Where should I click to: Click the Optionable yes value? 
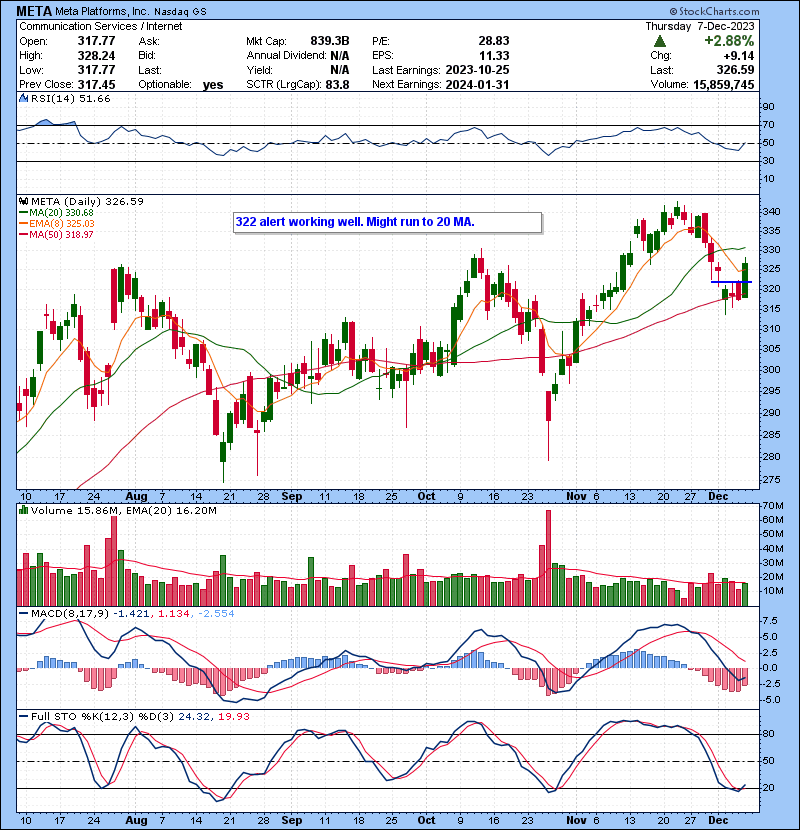click(212, 85)
